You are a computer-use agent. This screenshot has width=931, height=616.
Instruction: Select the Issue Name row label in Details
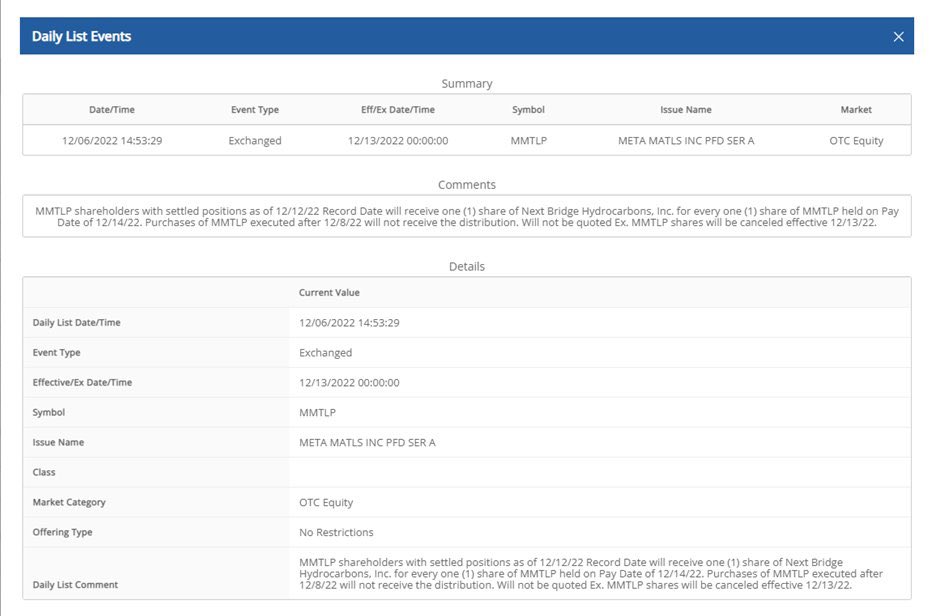[x=58, y=442]
